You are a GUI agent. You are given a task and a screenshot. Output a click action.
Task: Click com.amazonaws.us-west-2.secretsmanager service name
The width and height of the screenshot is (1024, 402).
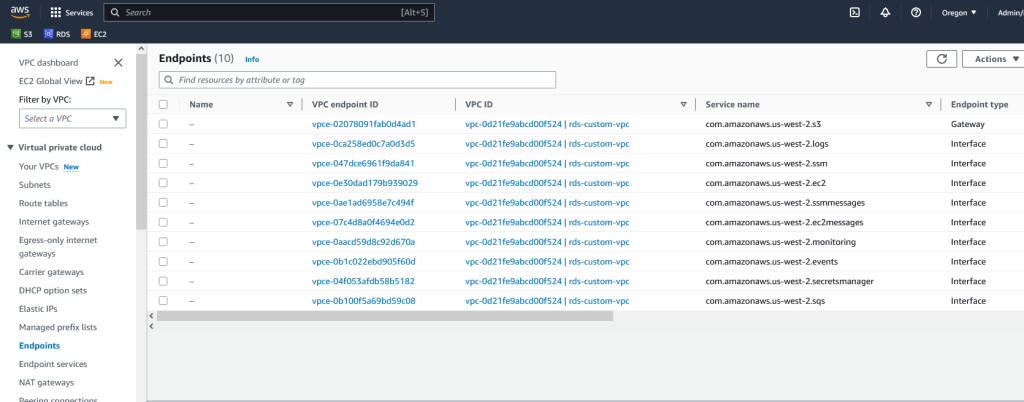(790, 281)
